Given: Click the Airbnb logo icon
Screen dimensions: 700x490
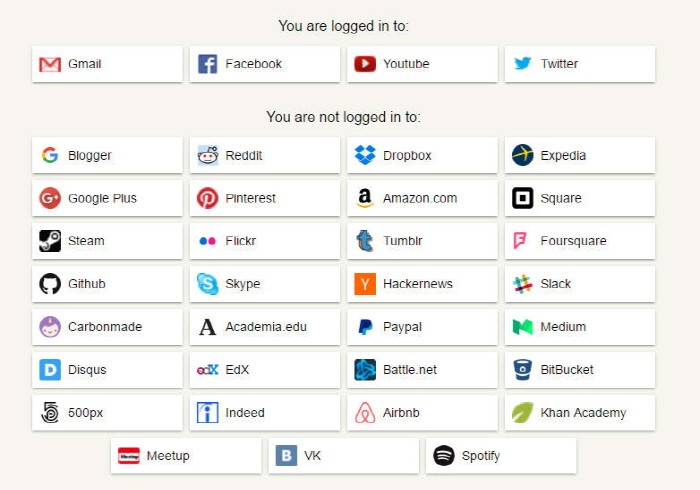Looking at the screenshot, I should click(x=365, y=413).
